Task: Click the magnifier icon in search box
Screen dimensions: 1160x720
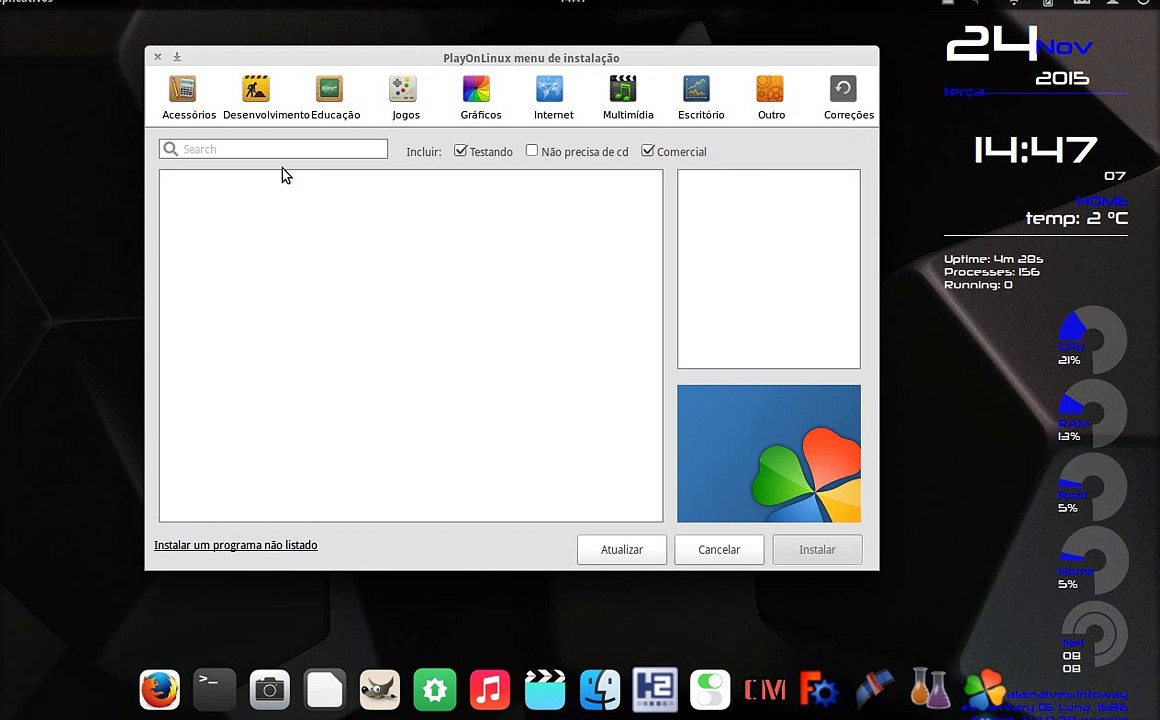Action: (x=171, y=149)
